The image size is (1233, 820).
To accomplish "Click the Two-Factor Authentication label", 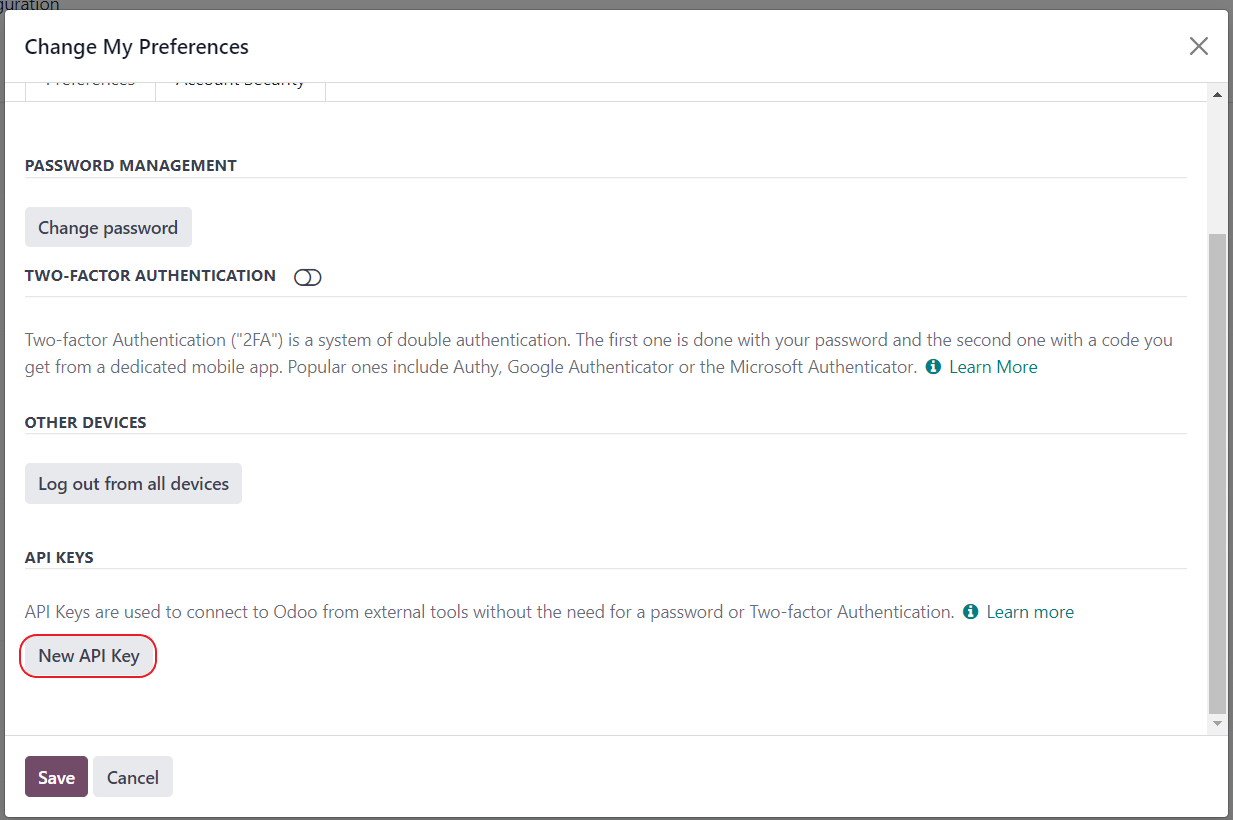I will (x=150, y=276).
